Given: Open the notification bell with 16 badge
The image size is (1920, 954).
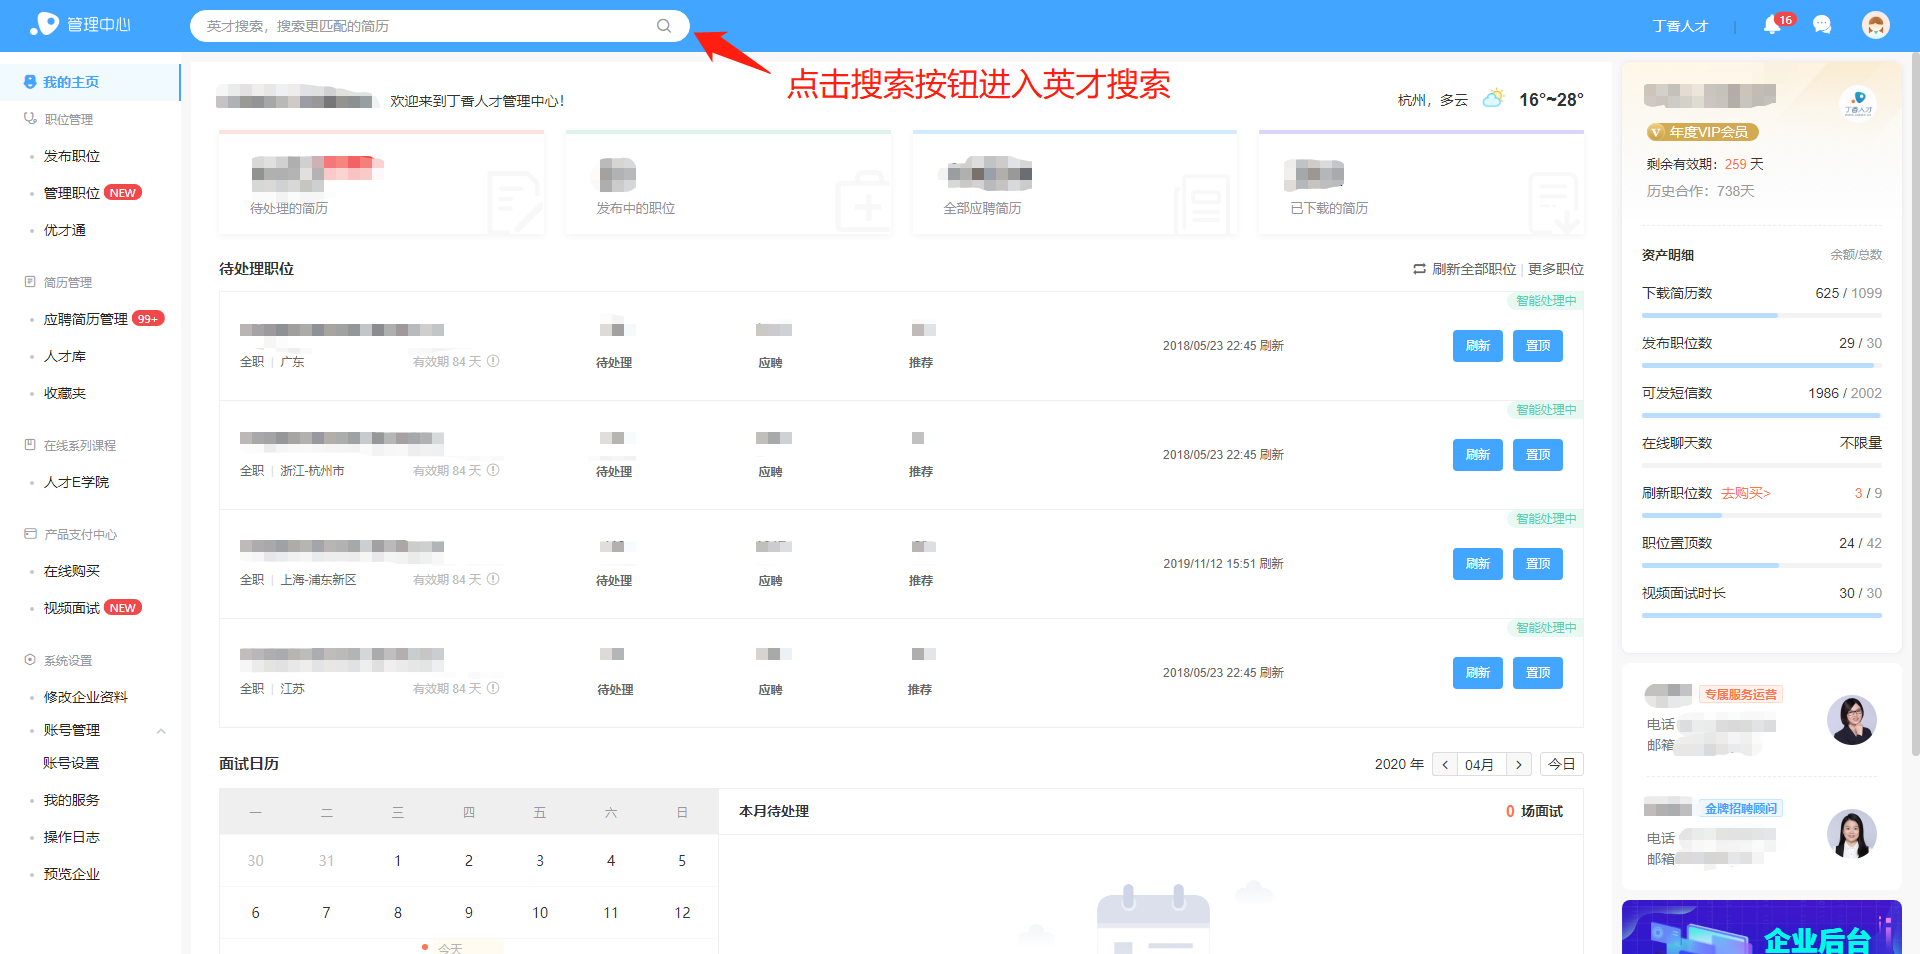Looking at the screenshot, I should pos(1774,24).
